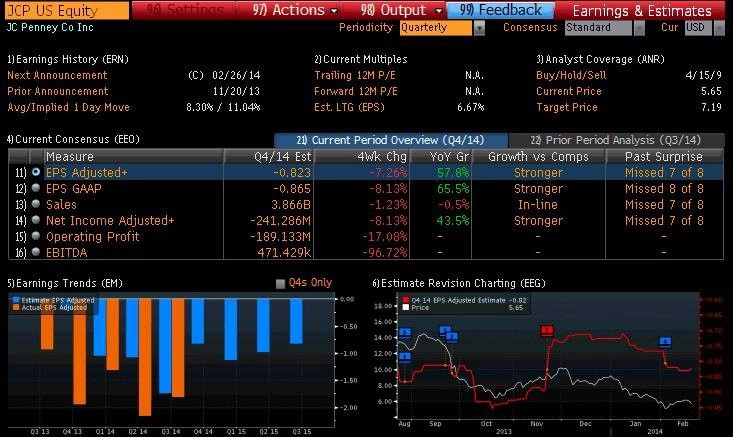The height and width of the screenshot is (437, 733).
Task: Click the EPS GAAP estimate value -0.865
Action: click(292, 188)
